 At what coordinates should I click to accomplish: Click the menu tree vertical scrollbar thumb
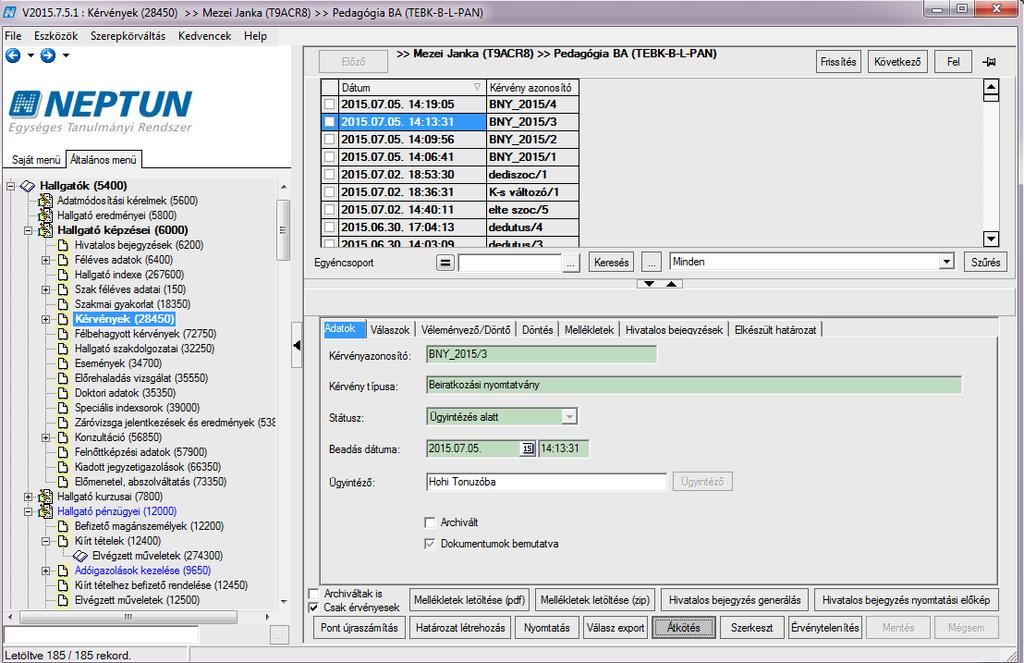coord(283,230)
